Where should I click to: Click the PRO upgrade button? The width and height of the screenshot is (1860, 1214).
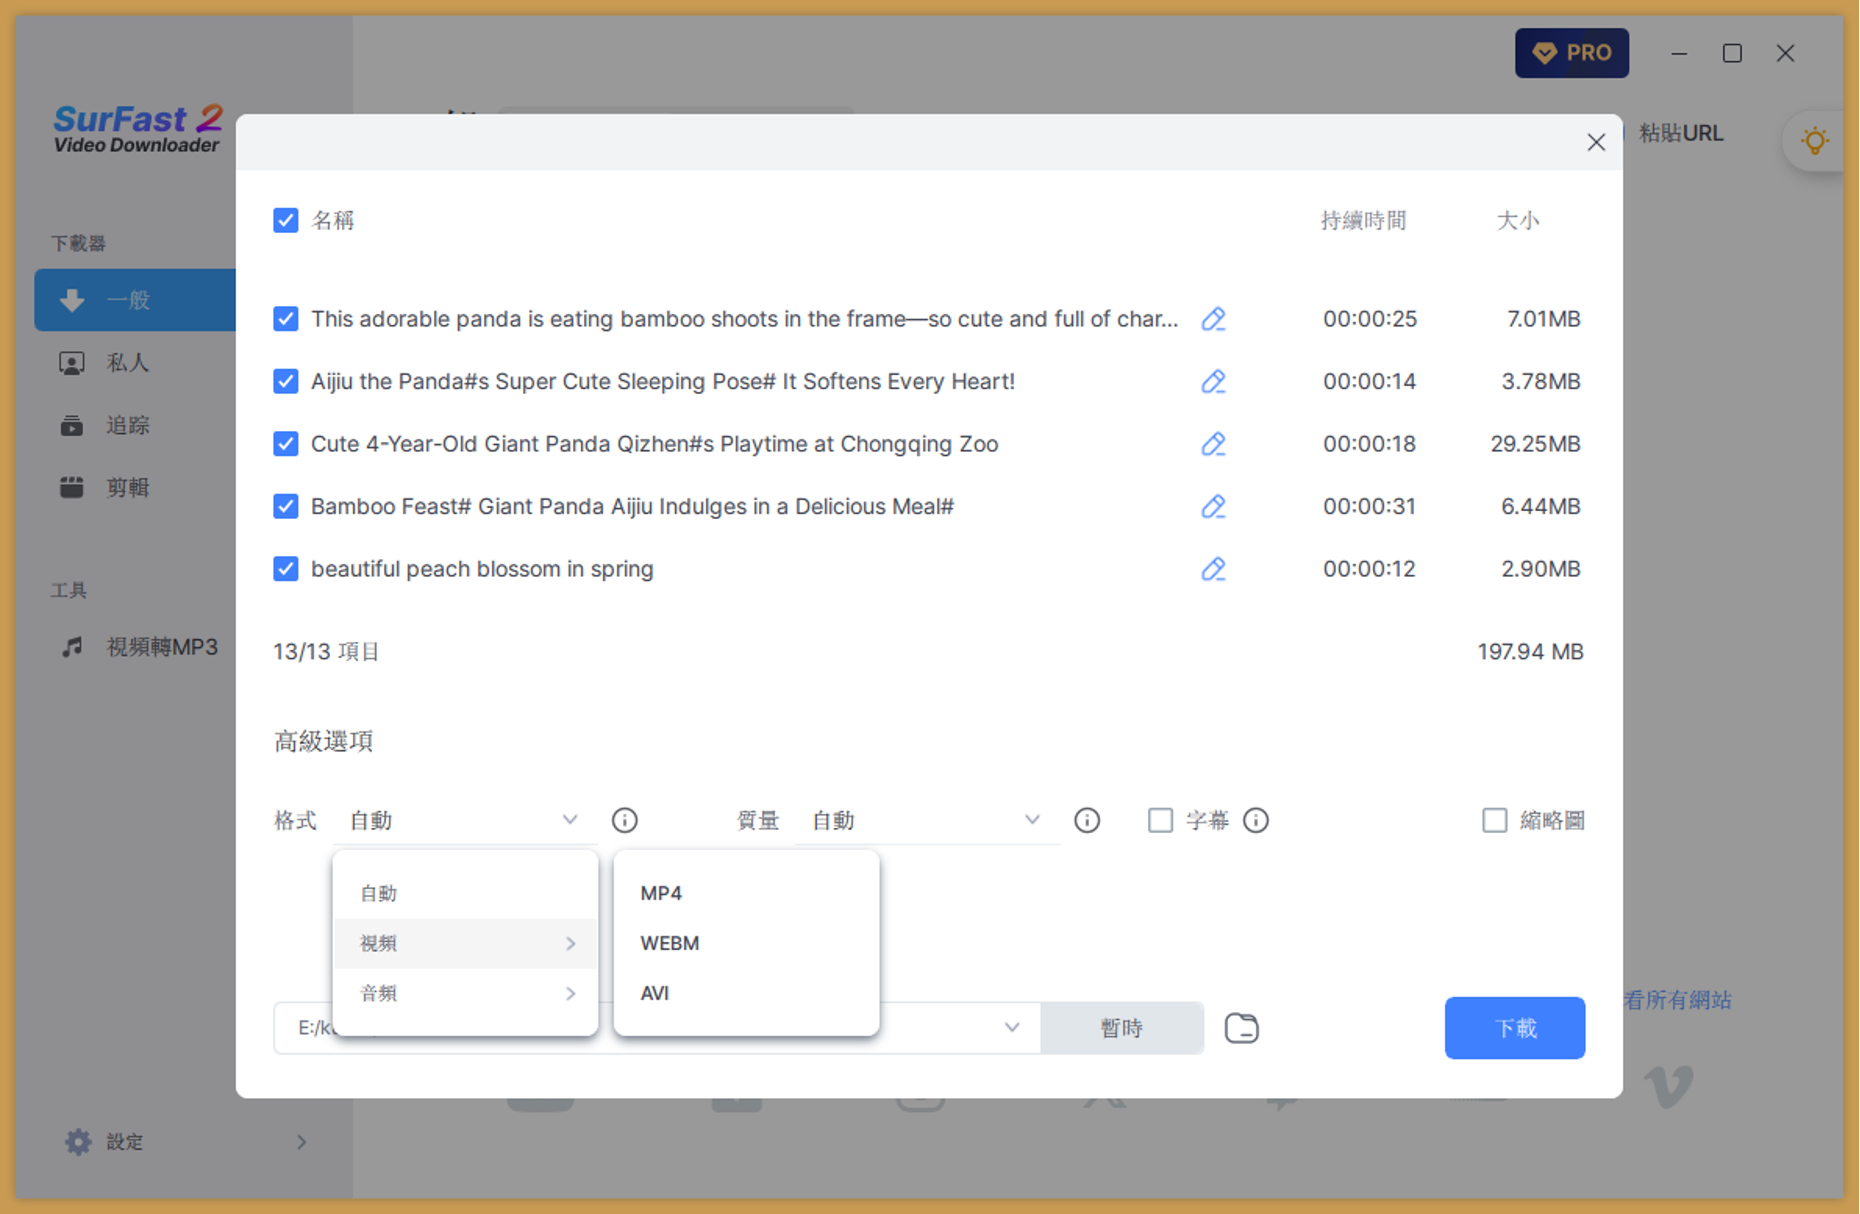coord(1571,53)
